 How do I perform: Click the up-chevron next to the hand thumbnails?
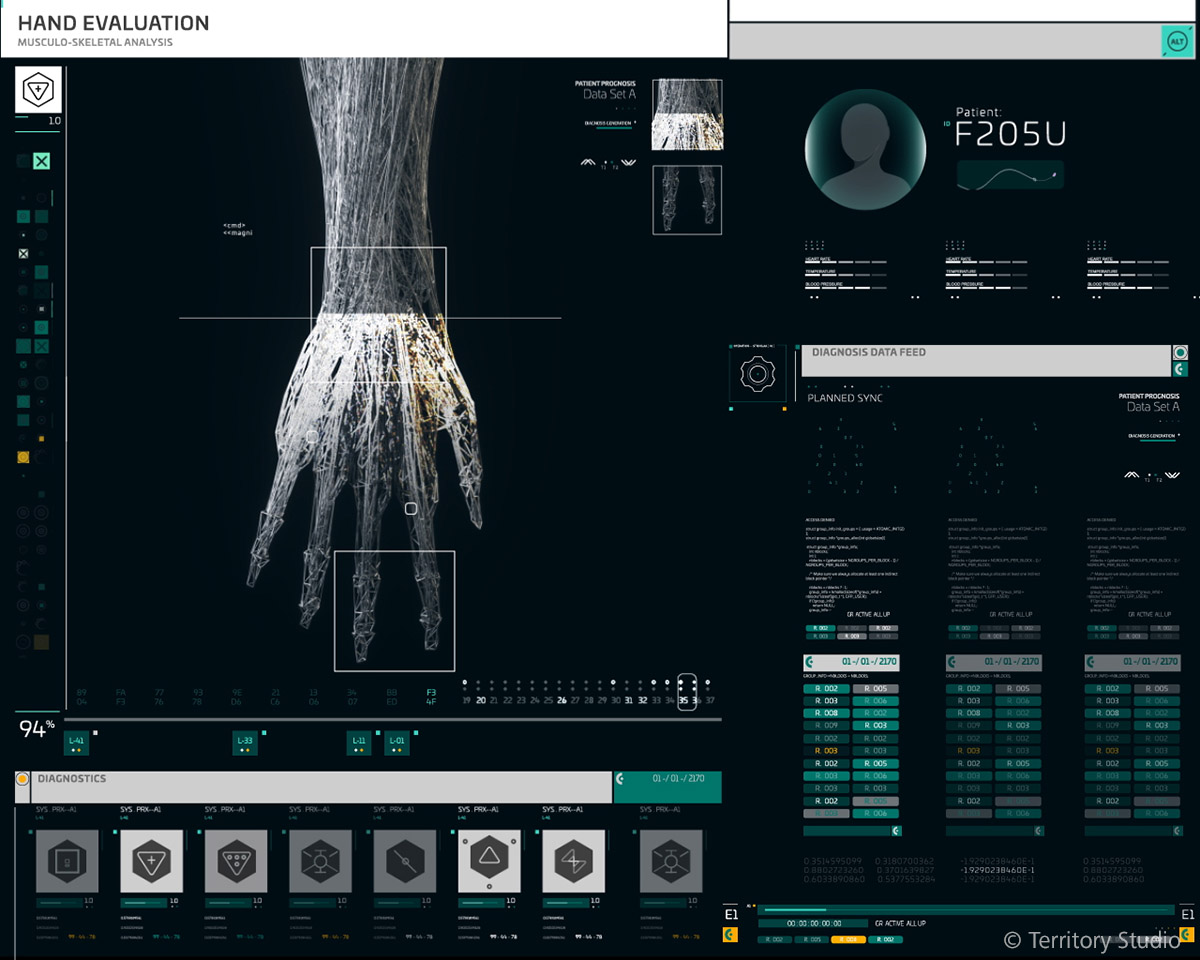tap(588, 162)
